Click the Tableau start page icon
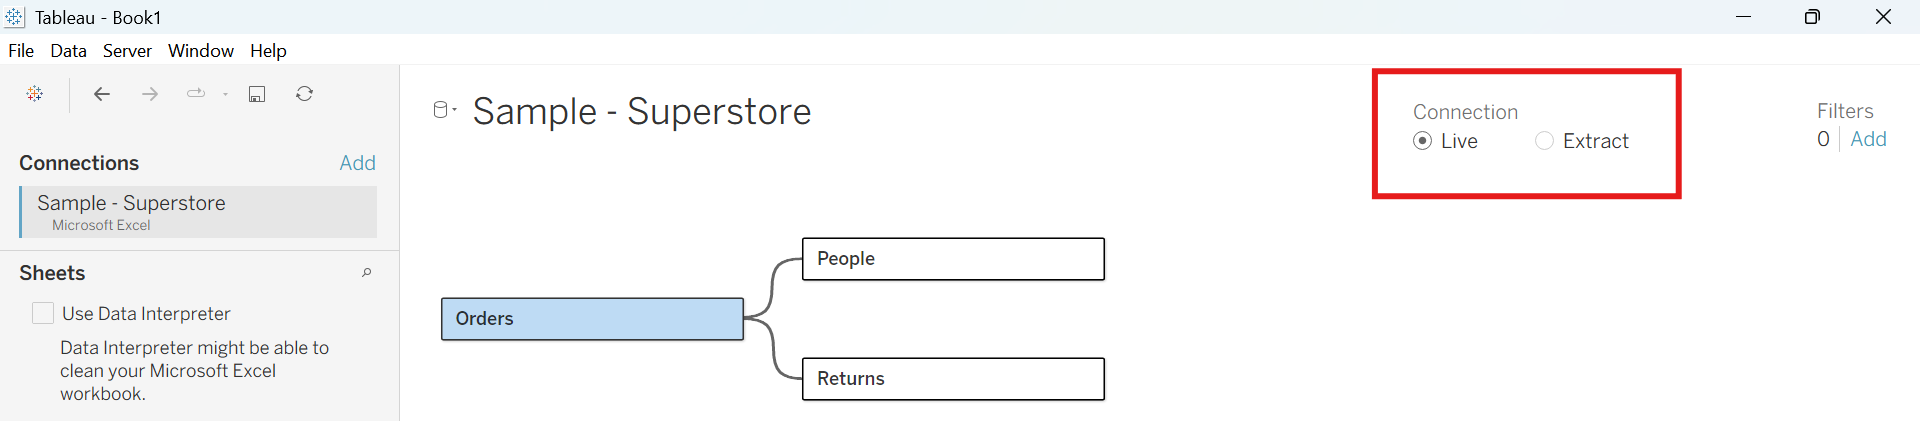This screenshot has width=1920, height=421. pos(35,94)
